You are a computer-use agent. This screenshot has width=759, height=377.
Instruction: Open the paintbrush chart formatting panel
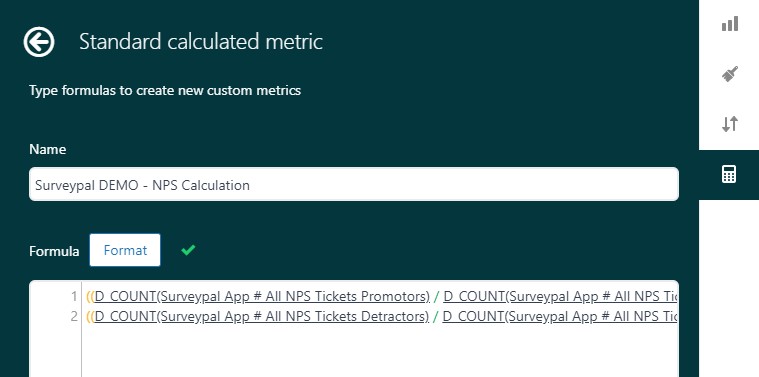729,74
